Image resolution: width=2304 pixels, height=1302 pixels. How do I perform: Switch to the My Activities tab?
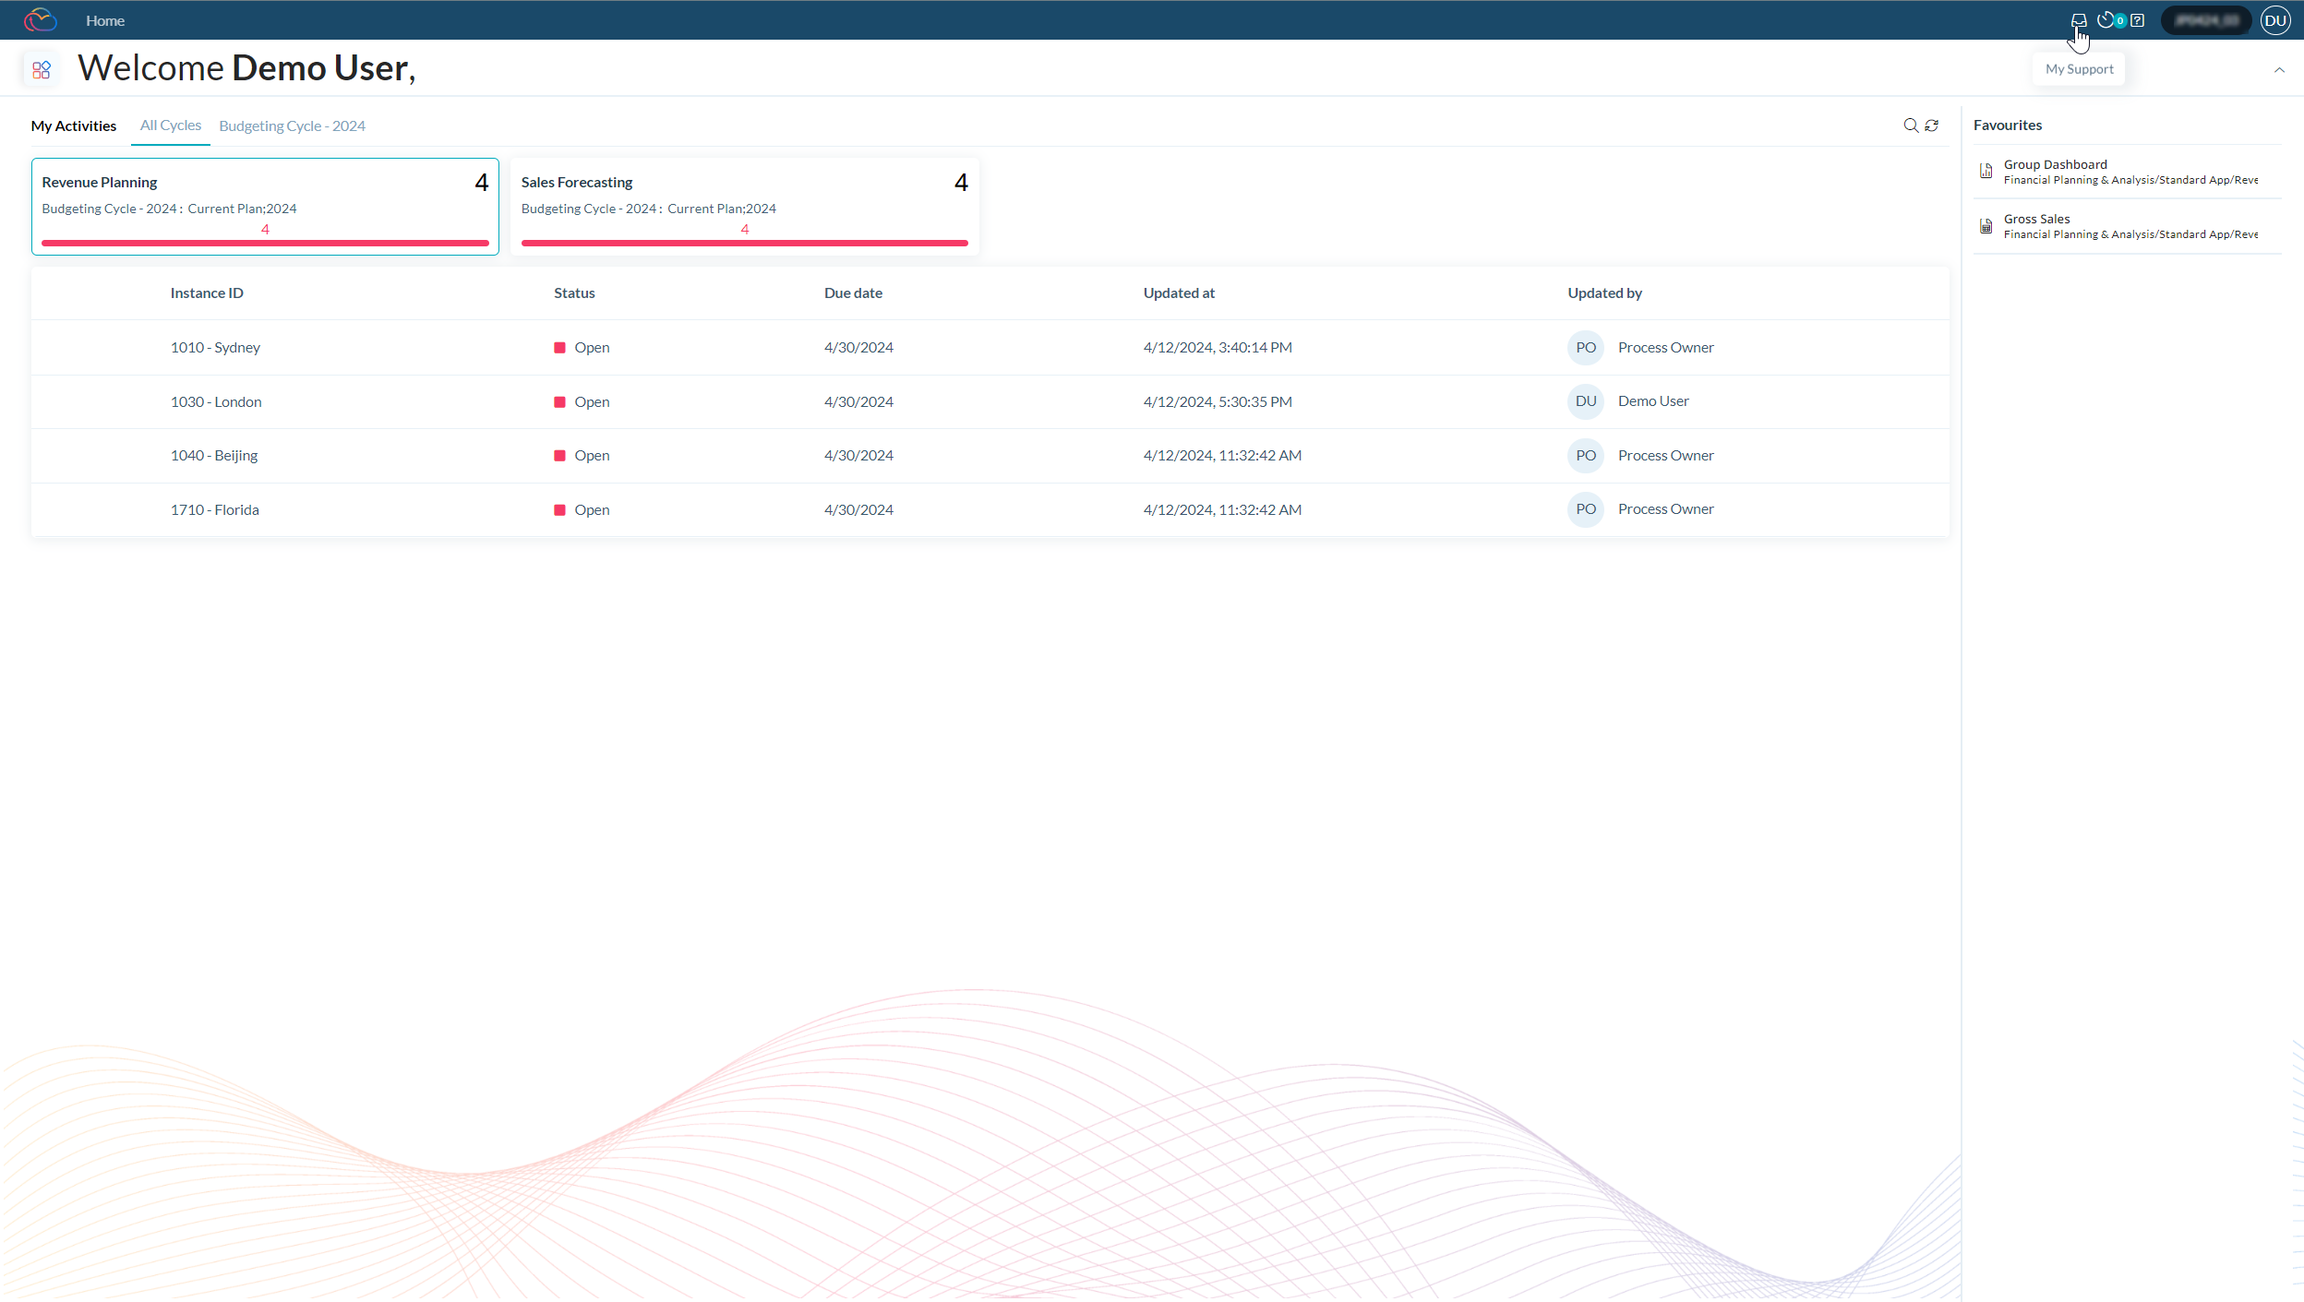[x=73, y=125]
